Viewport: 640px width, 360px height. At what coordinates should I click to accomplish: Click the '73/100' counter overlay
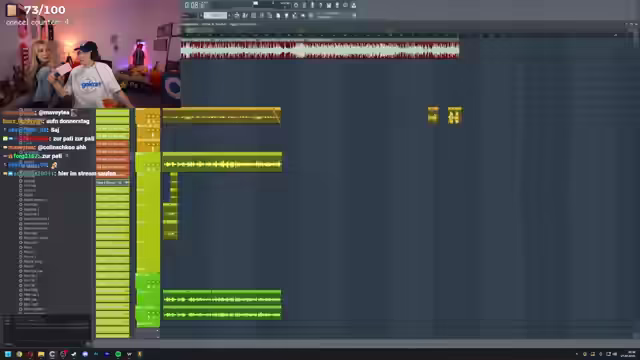tap(44, 10)
